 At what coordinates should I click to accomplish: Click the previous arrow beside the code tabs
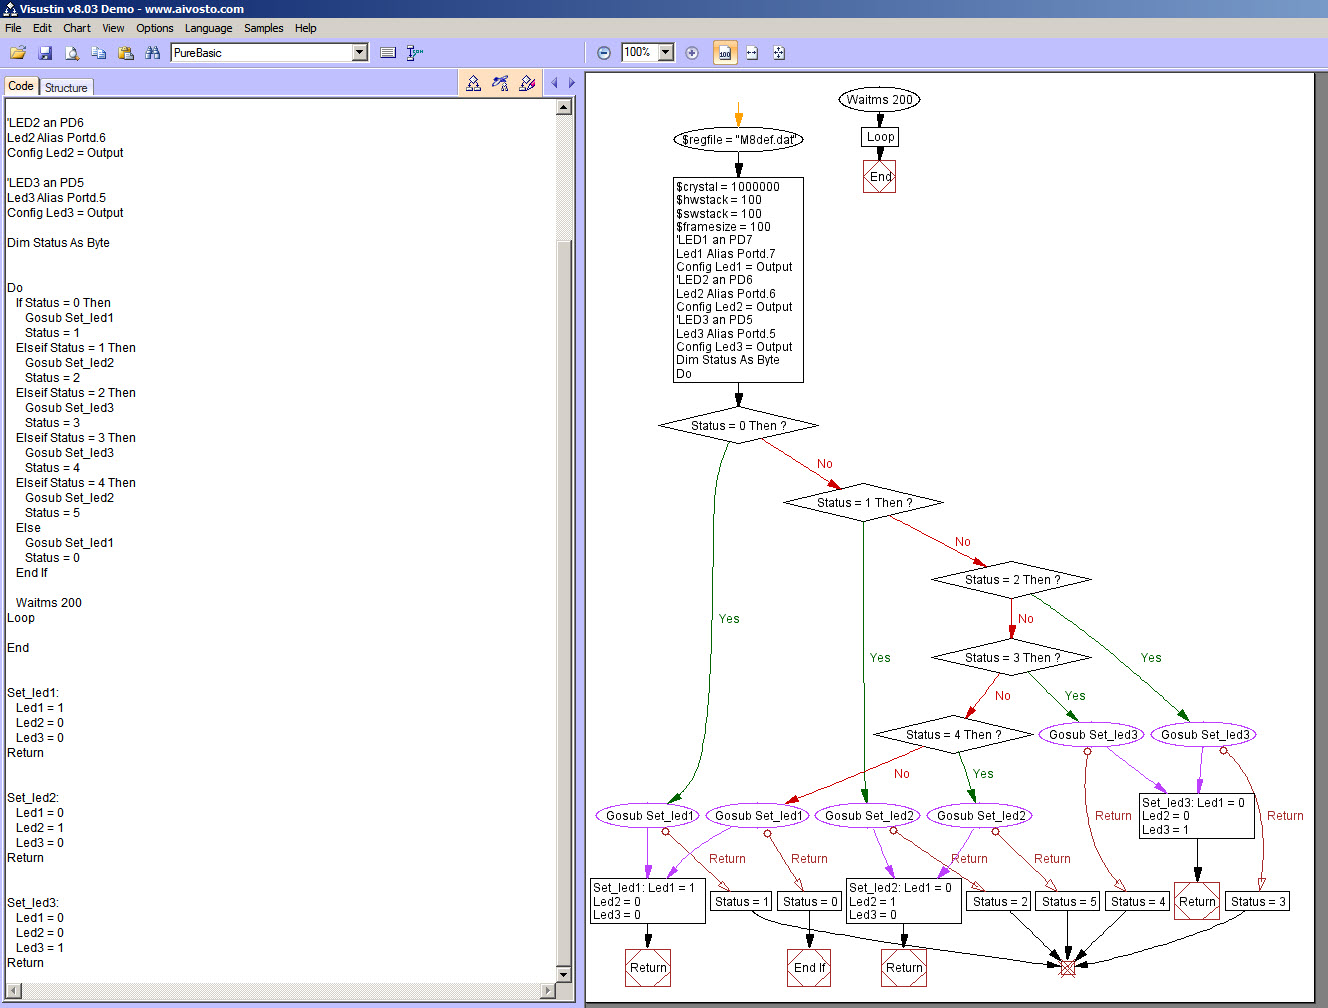[554, 84]
